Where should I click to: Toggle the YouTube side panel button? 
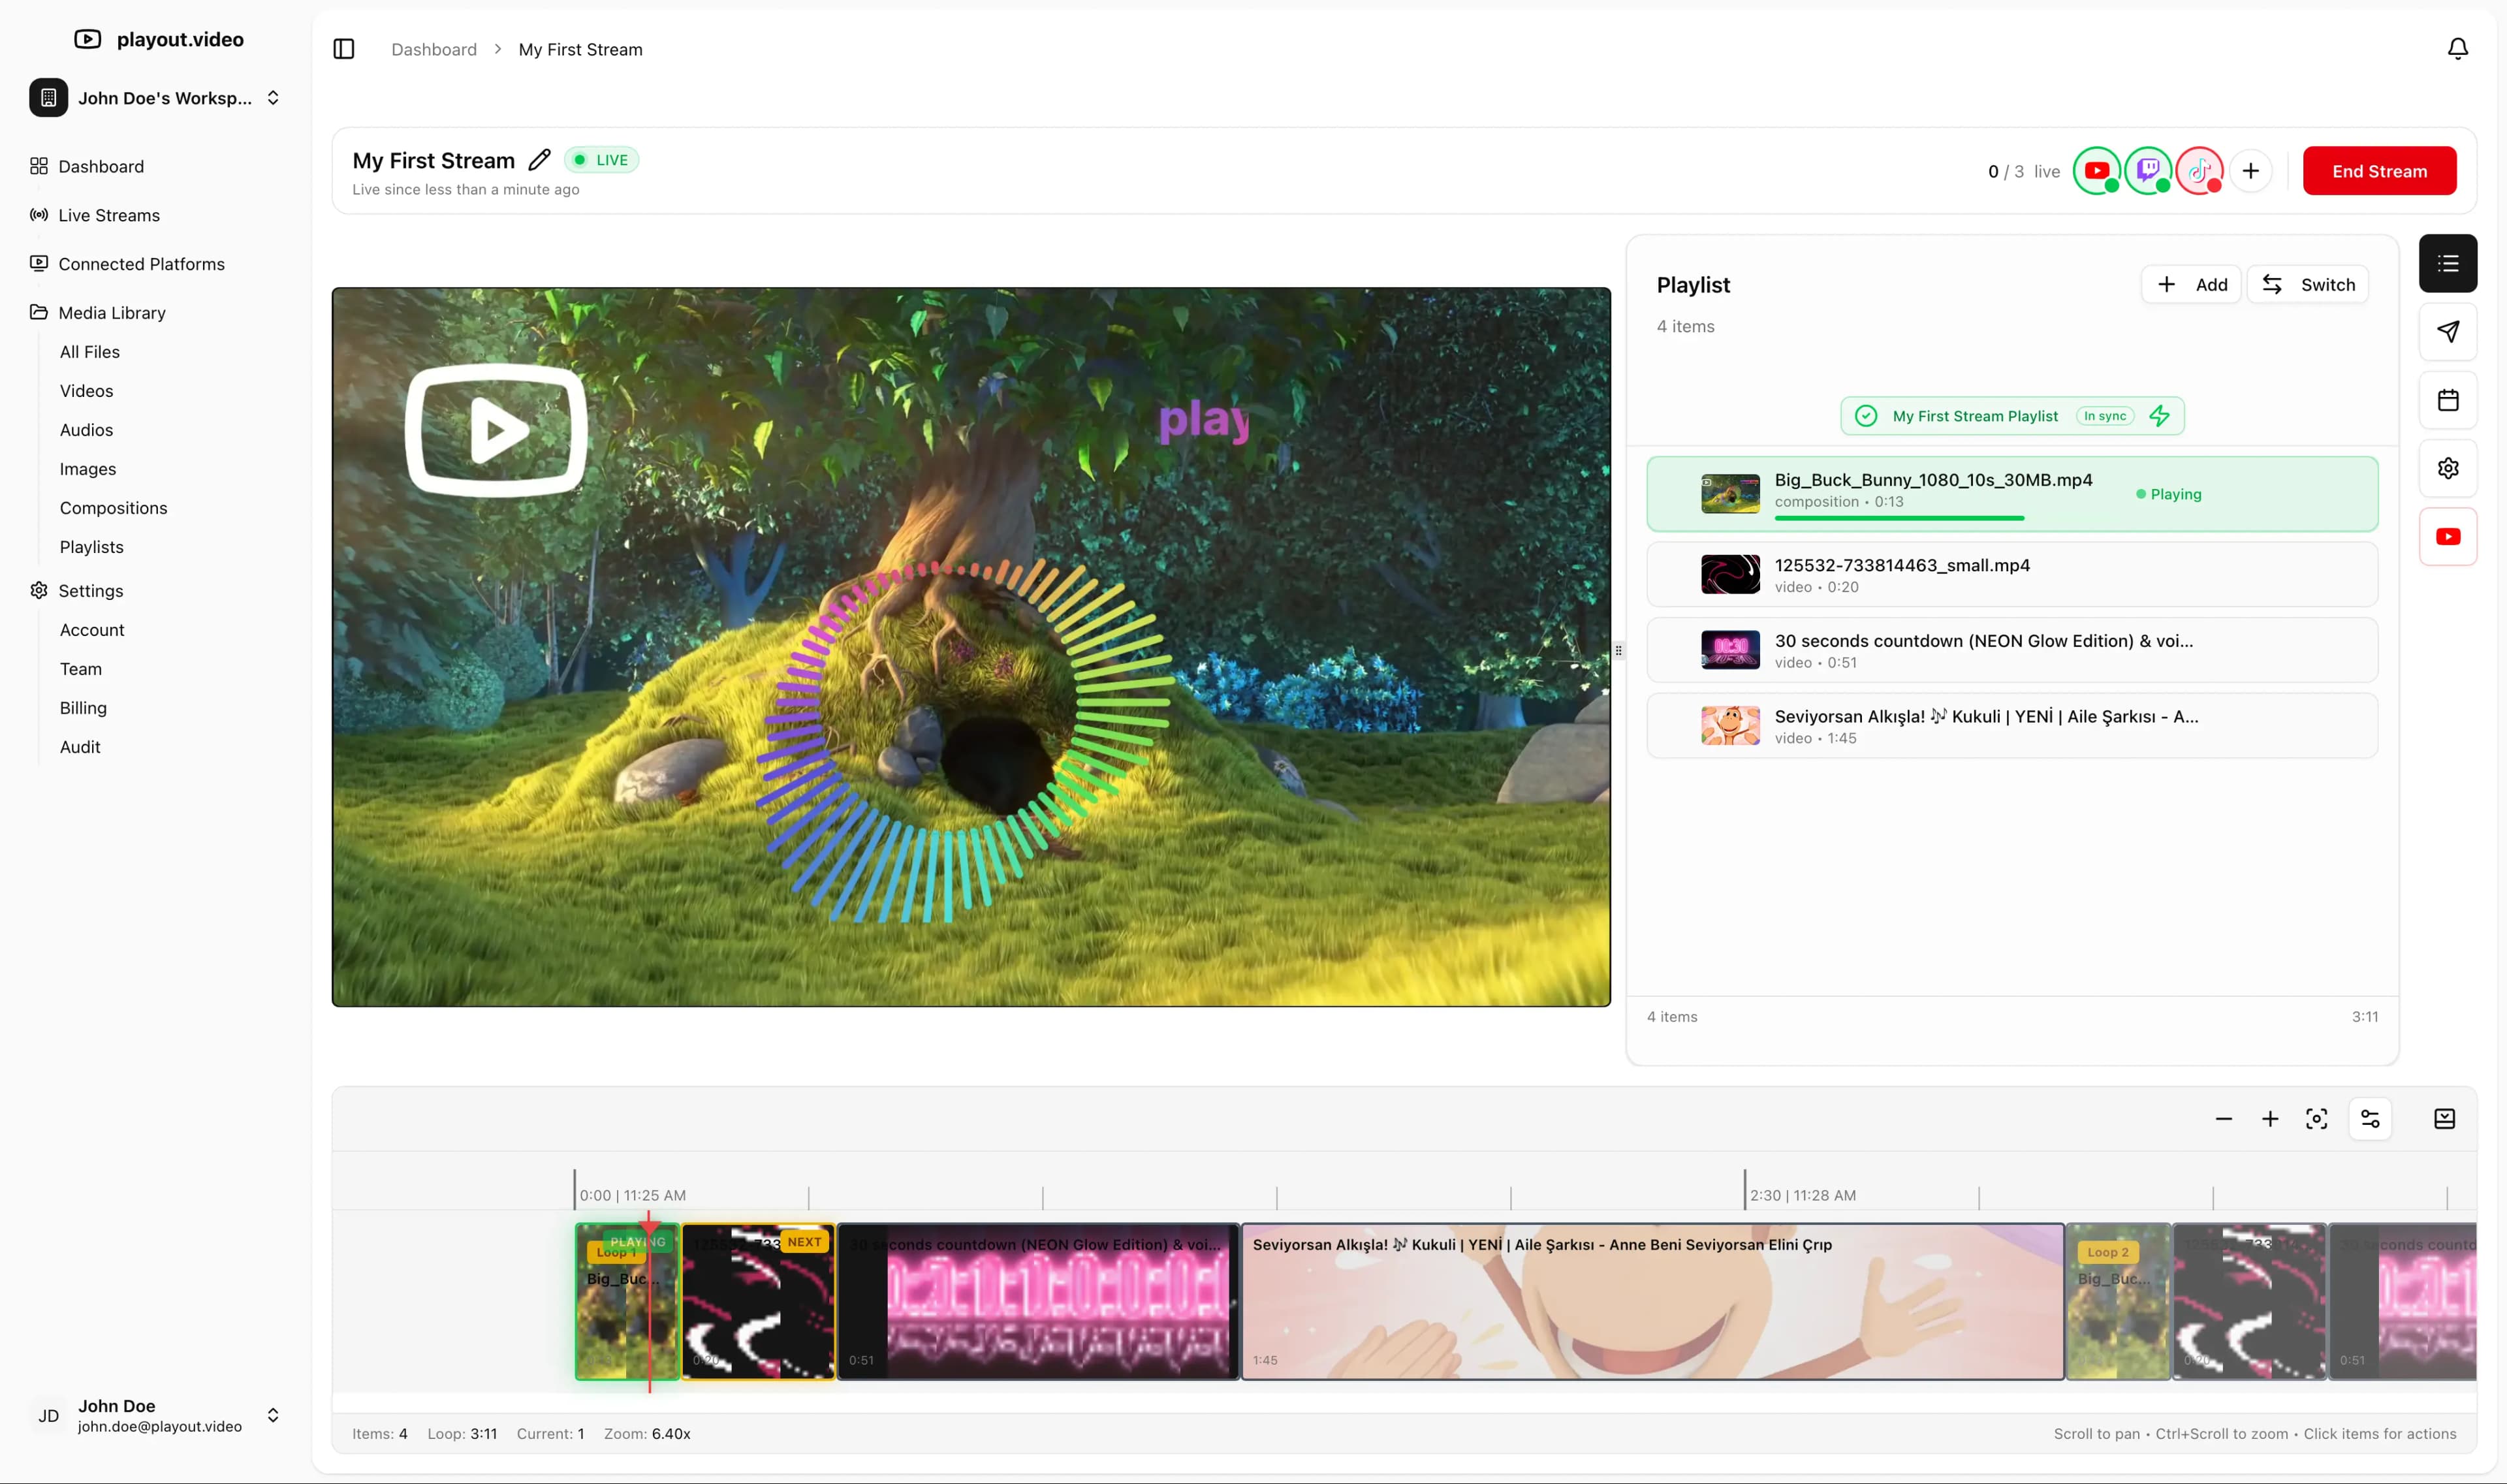2447,537
